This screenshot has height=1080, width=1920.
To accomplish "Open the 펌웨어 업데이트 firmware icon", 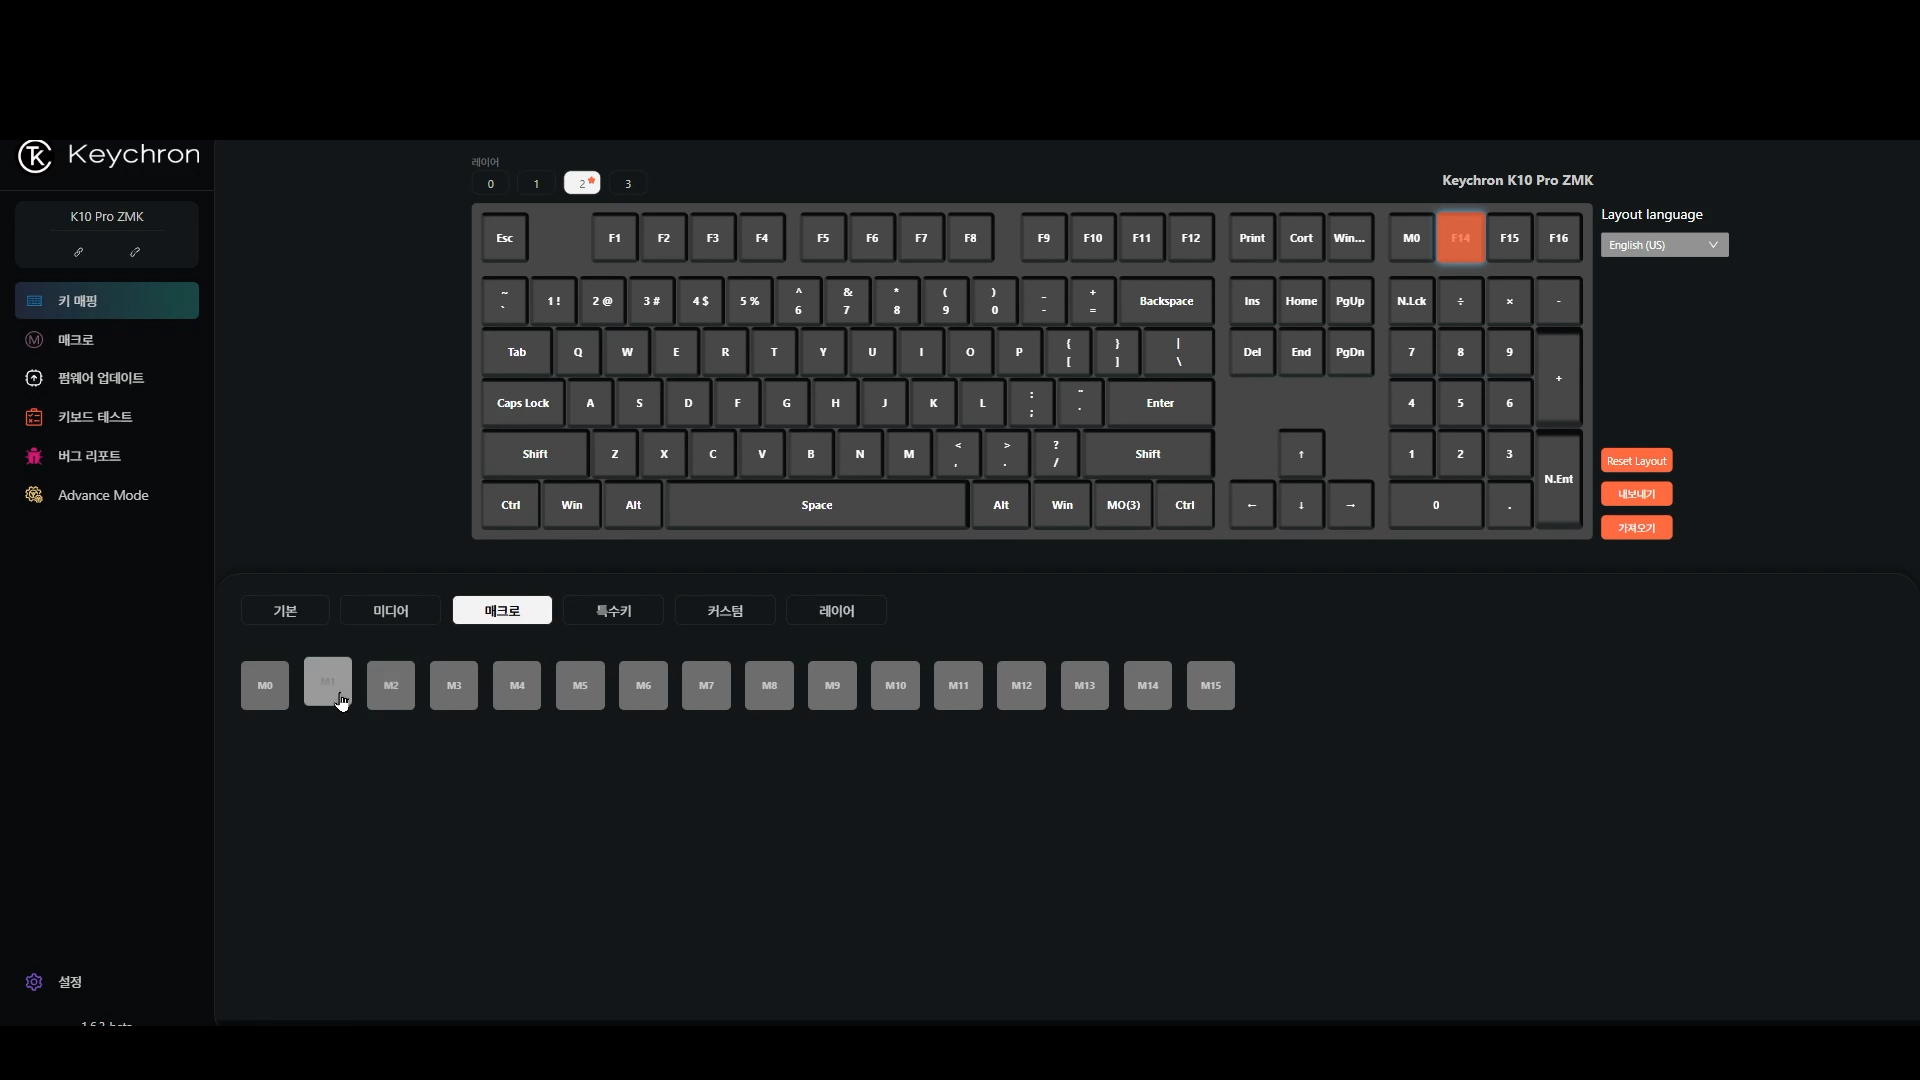I will 34,378.
